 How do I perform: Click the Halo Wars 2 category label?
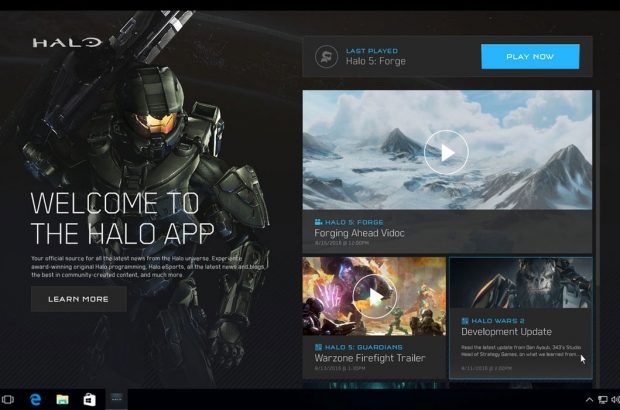pos(498,321)
